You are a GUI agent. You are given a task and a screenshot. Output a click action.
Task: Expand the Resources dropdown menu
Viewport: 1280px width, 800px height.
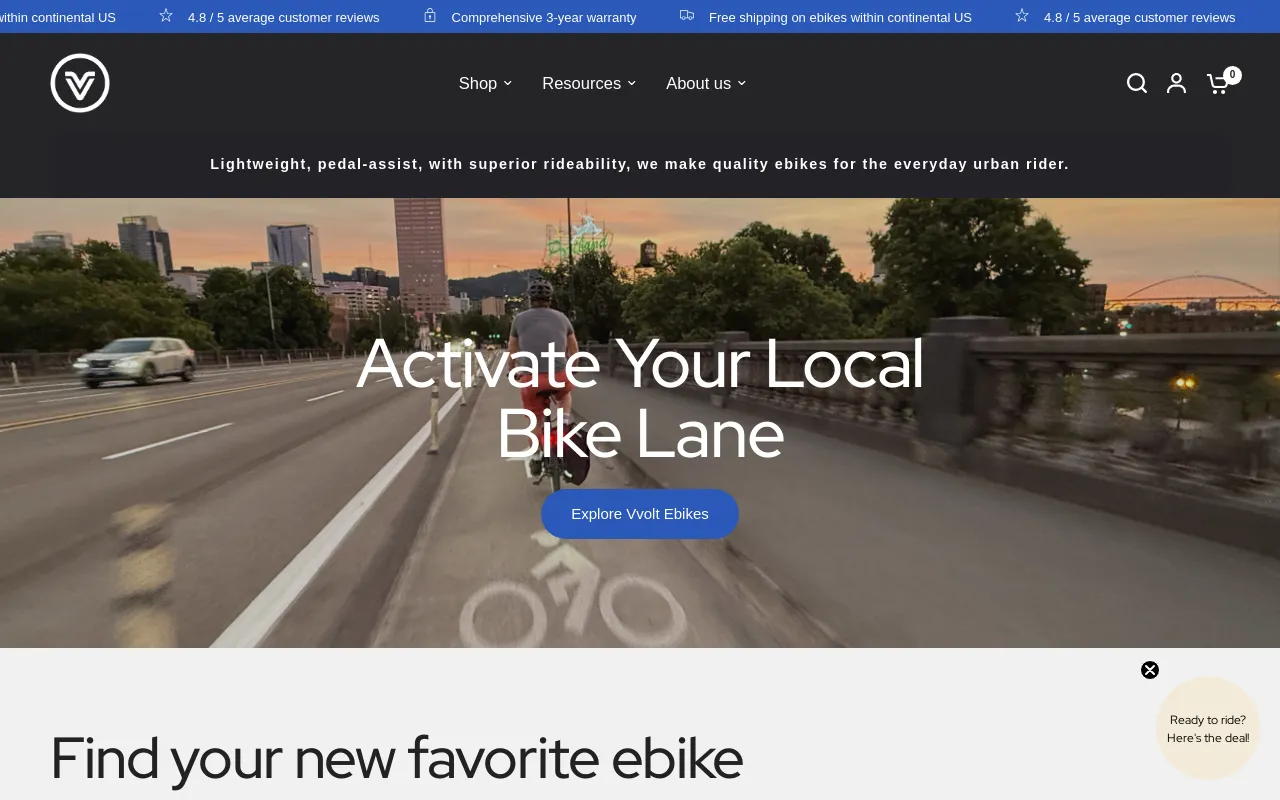click(589, 83)
